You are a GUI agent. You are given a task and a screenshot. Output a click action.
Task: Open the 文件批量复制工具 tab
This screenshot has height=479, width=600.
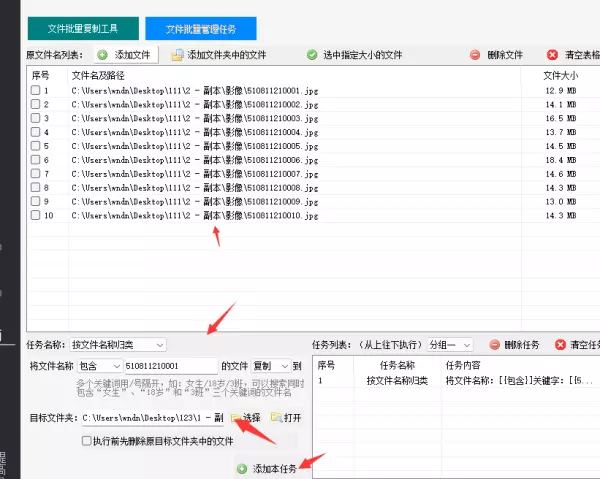point(83,28)
